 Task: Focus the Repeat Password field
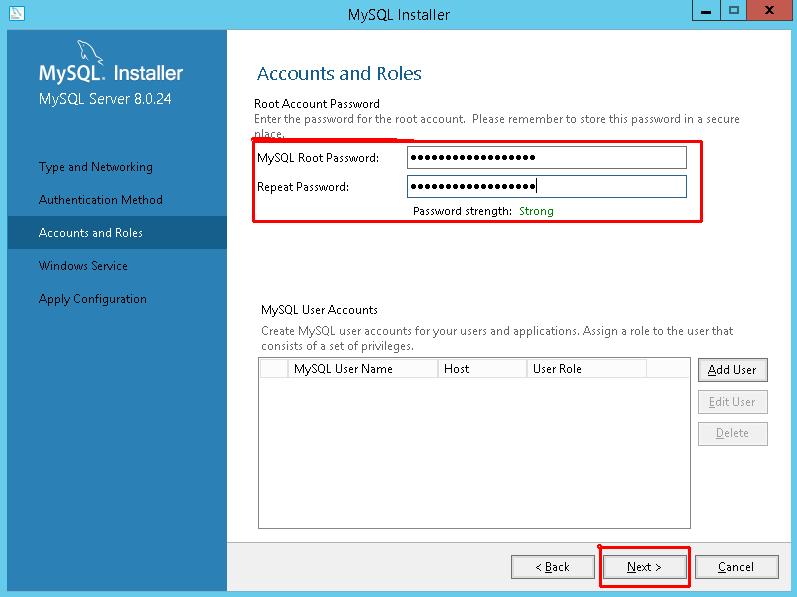click(x=546, y=186)
